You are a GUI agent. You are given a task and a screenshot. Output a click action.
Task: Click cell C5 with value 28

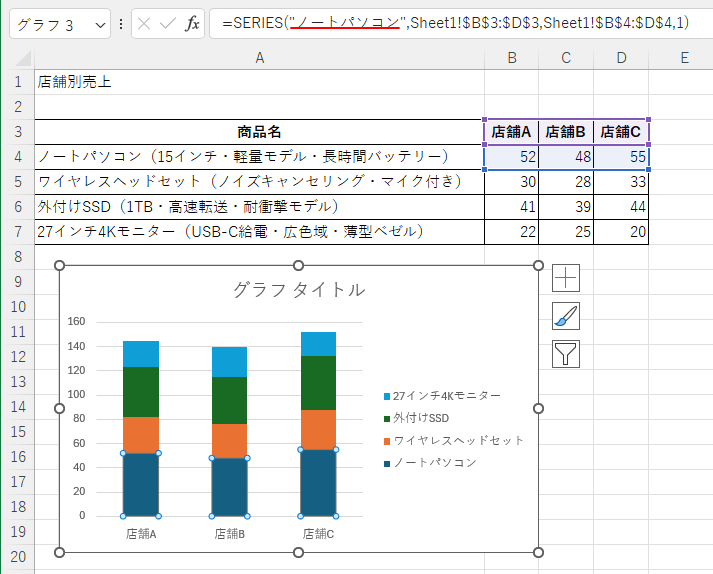(x=566, y=182)
